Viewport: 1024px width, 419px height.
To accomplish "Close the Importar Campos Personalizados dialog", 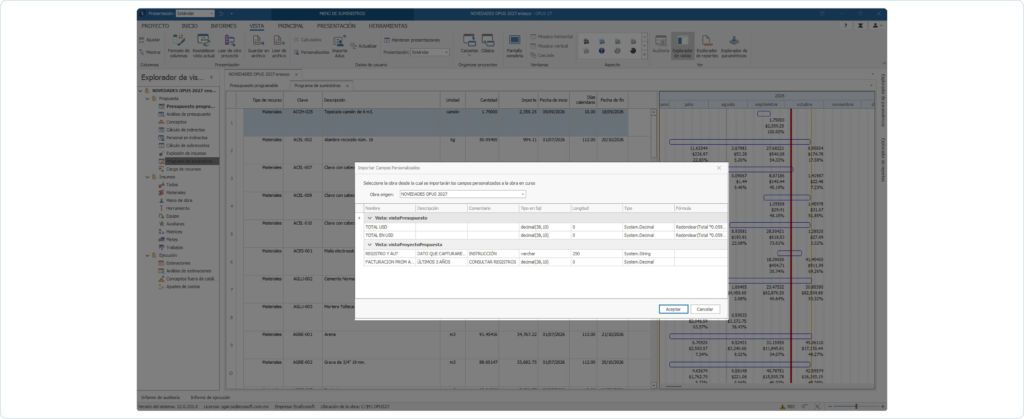I will coord(719,168).
